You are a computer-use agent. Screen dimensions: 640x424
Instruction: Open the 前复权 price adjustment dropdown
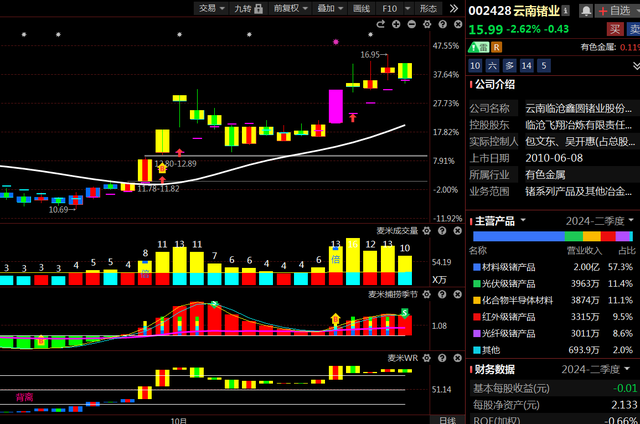(290, 8)
